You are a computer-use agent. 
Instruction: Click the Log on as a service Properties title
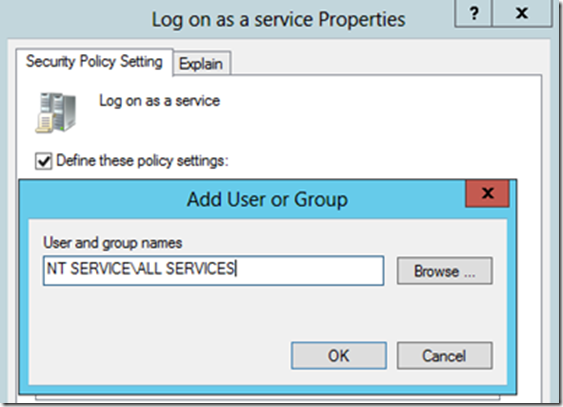(x=278, y=19)
